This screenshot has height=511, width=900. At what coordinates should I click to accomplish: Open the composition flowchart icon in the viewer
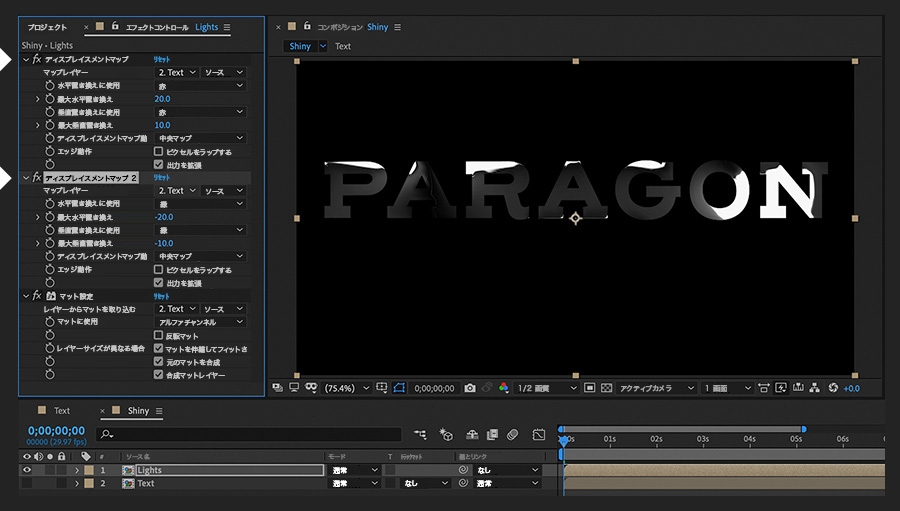[x=814, y=388]
